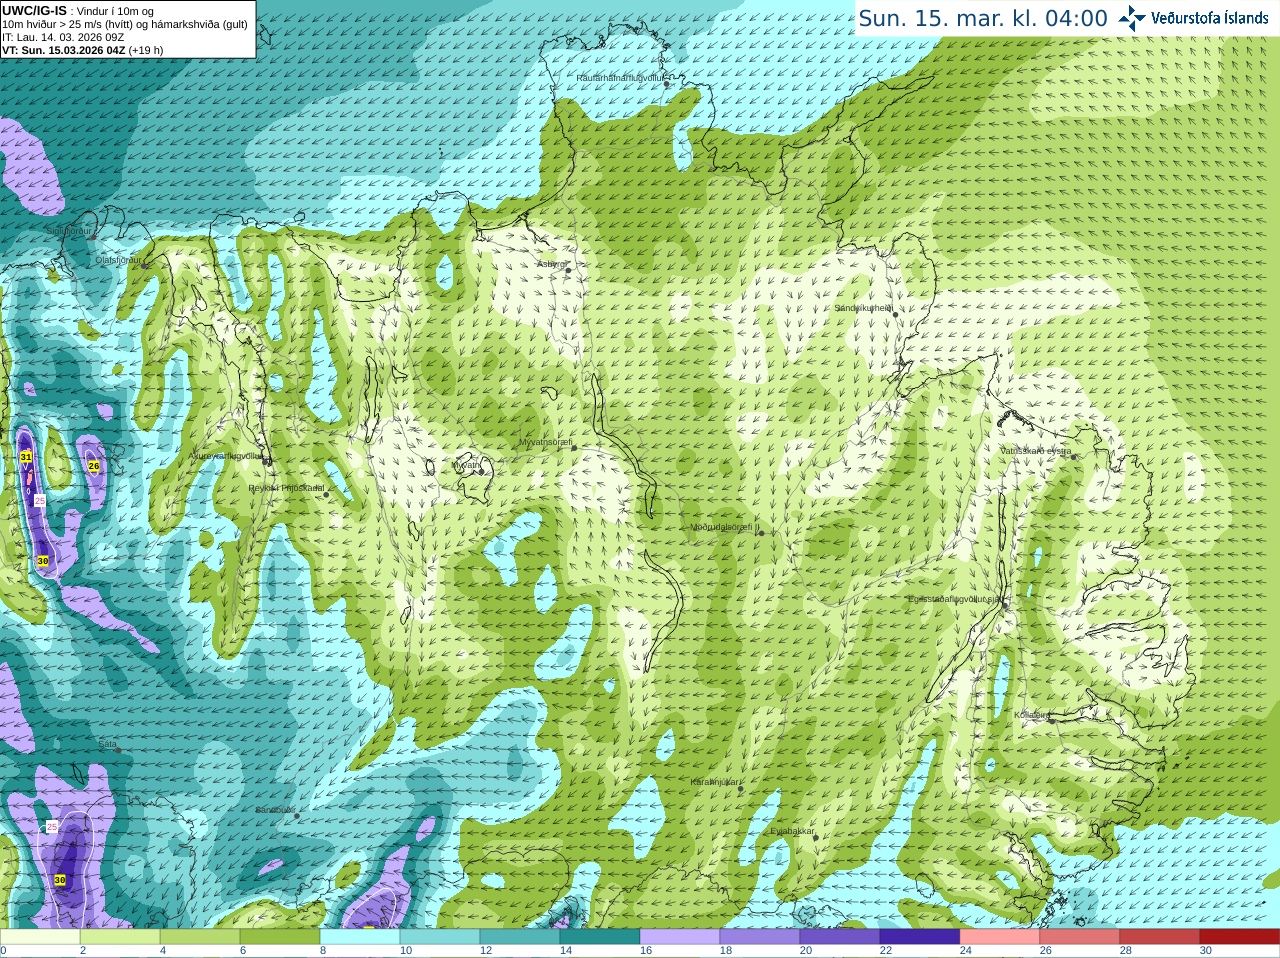Pick the 4–6 m/s green legend swatch
Image resolution: width=1280 pixels, height=958 pixels.
pyautogui.click(x=200, y=937)
